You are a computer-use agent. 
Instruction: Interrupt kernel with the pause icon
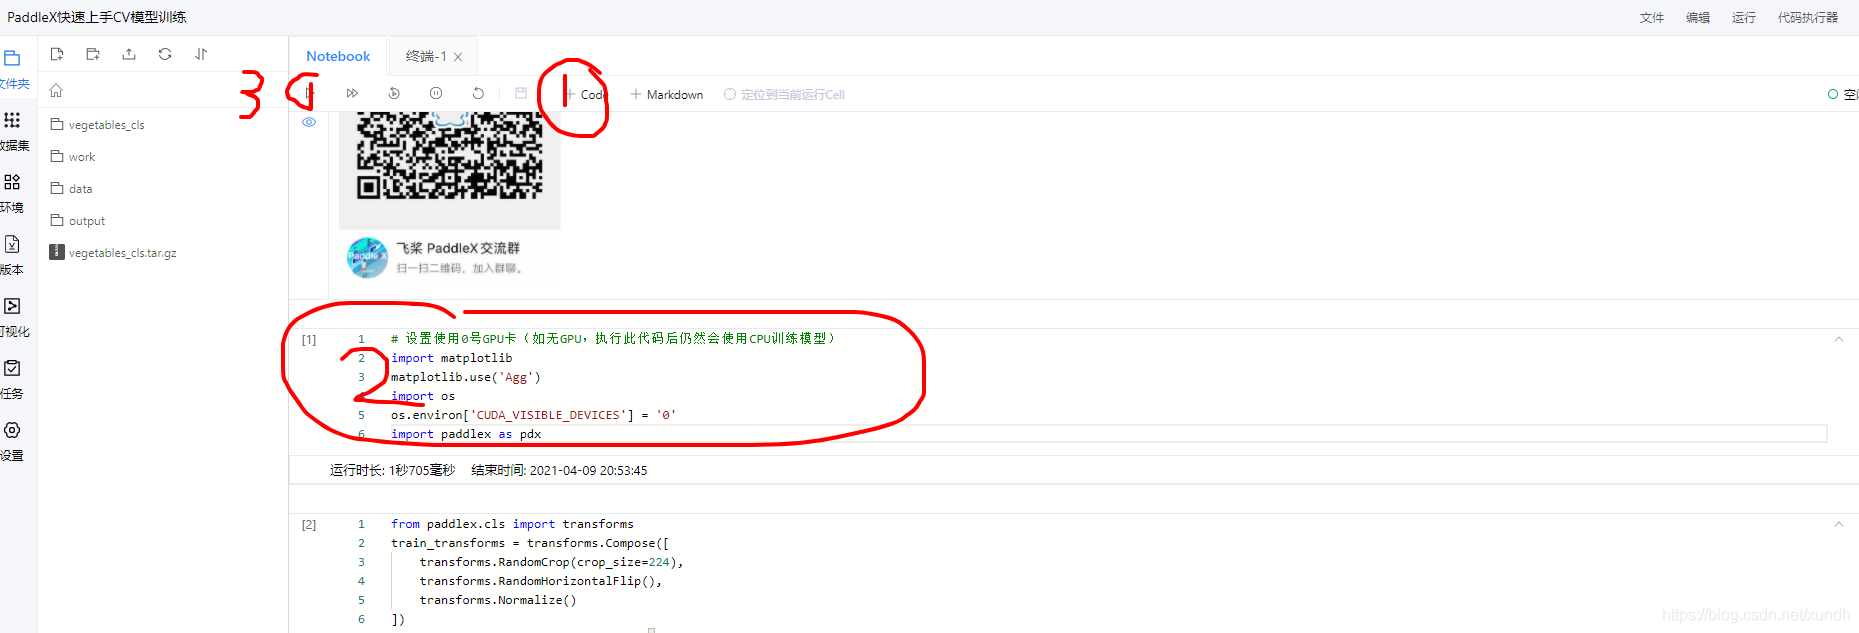coord(436,93)
